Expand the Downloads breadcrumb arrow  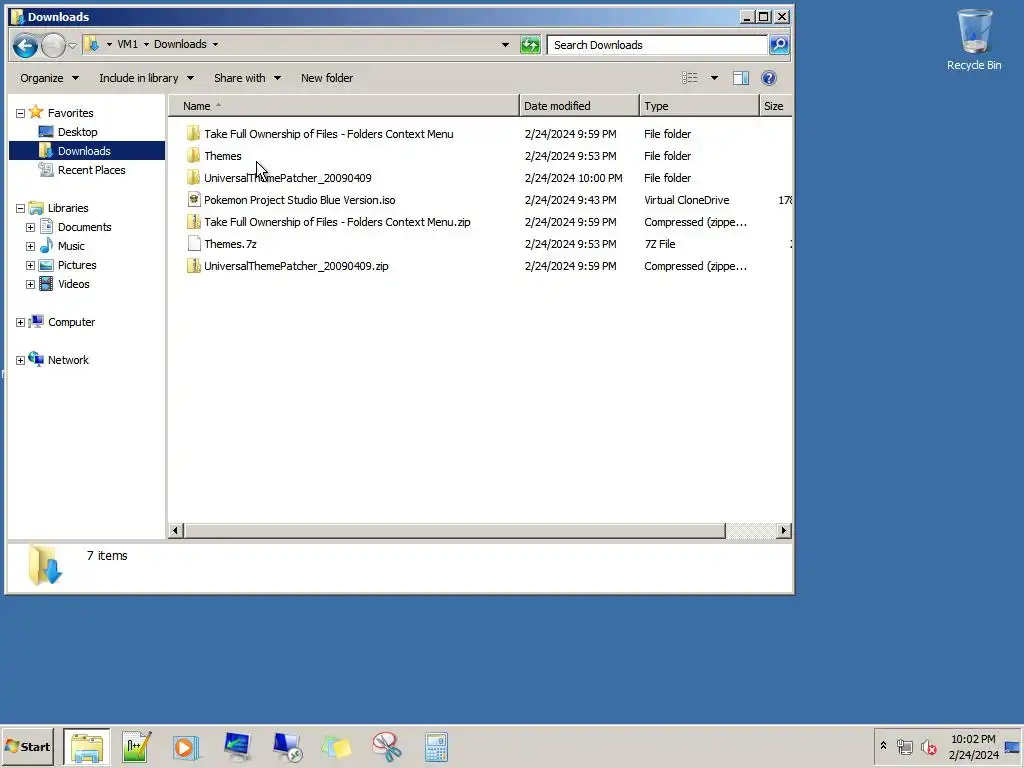pos(216,44)
